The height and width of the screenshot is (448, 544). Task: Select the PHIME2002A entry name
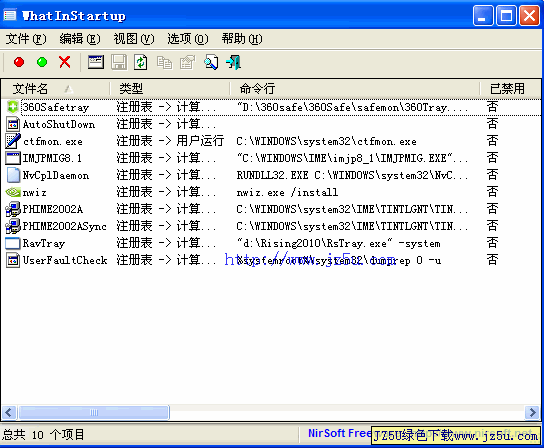click(53, 209)
